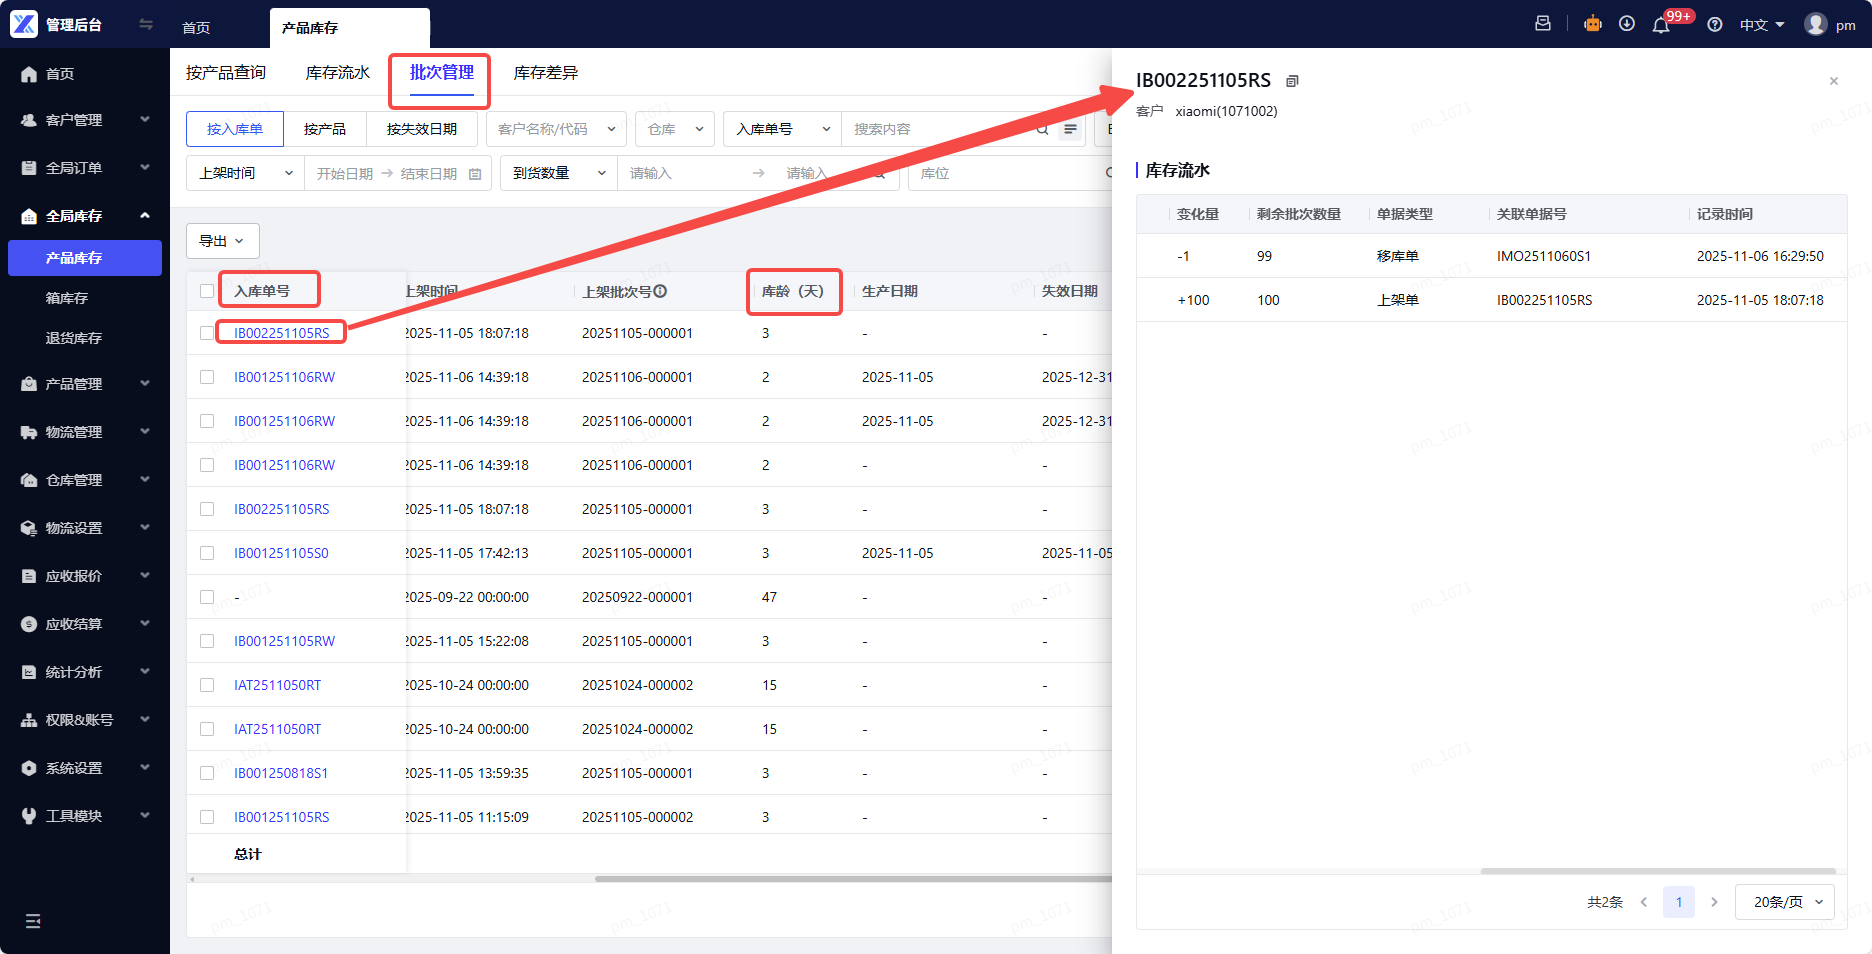Viewport: 1872px width, 954px height.
Task: Open the IB001250818S1 order link
Action: 281,773
